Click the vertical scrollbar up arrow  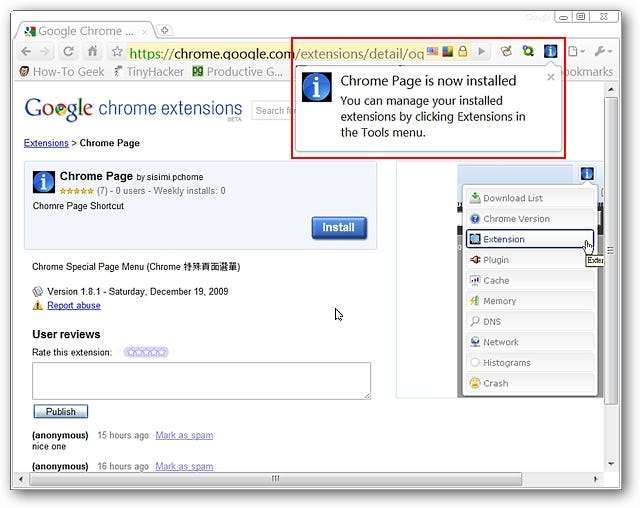click(x=611, y=89)
